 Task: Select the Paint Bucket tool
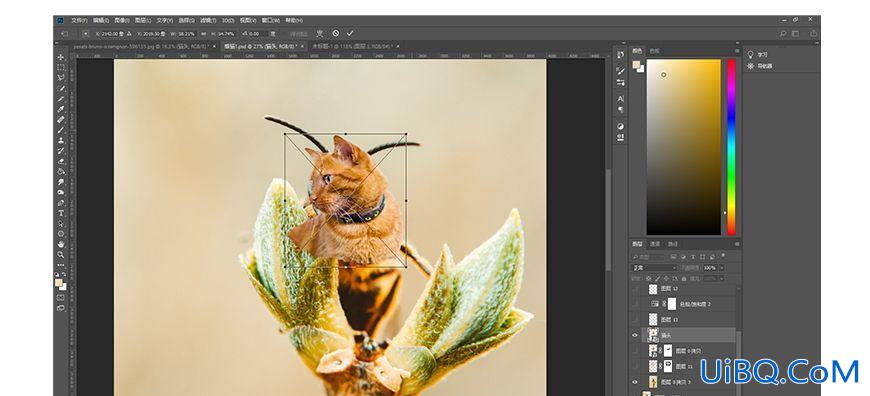61,171
